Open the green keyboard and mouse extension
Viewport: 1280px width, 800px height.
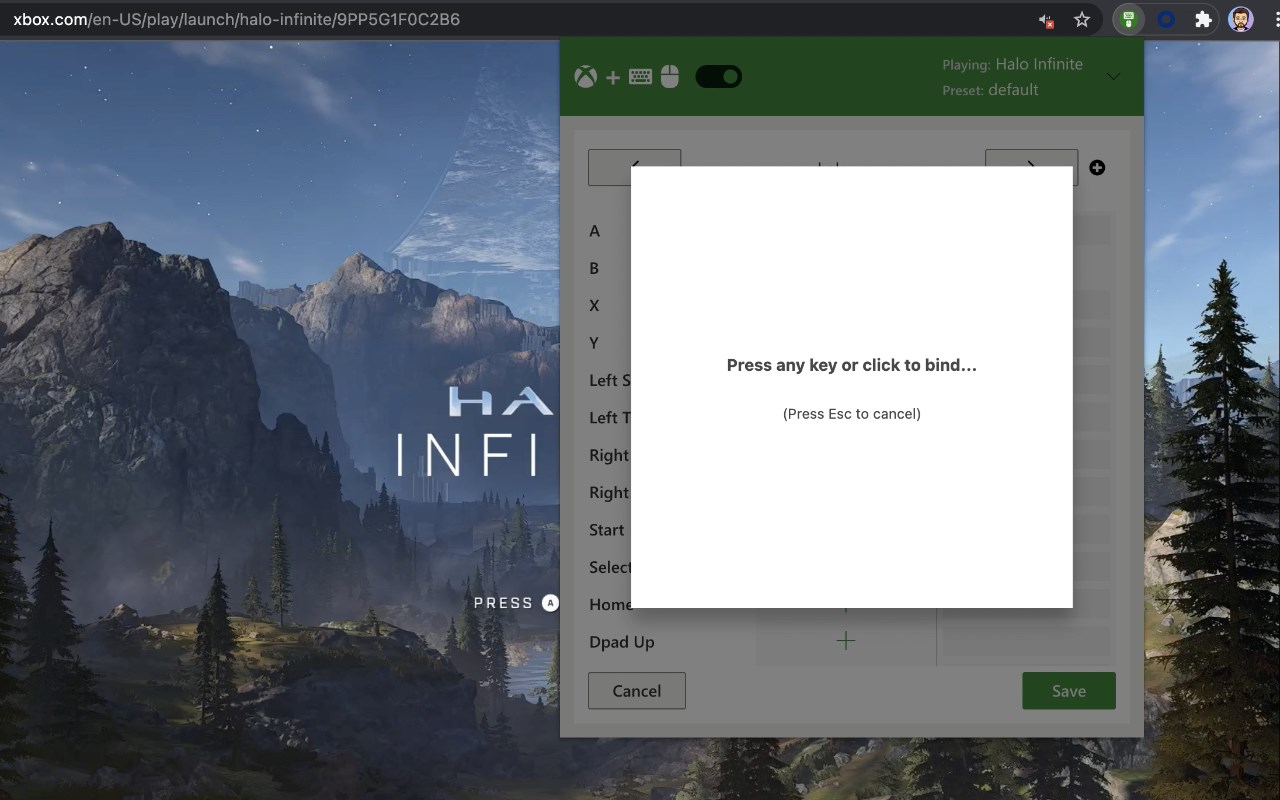click(1129, 20)
